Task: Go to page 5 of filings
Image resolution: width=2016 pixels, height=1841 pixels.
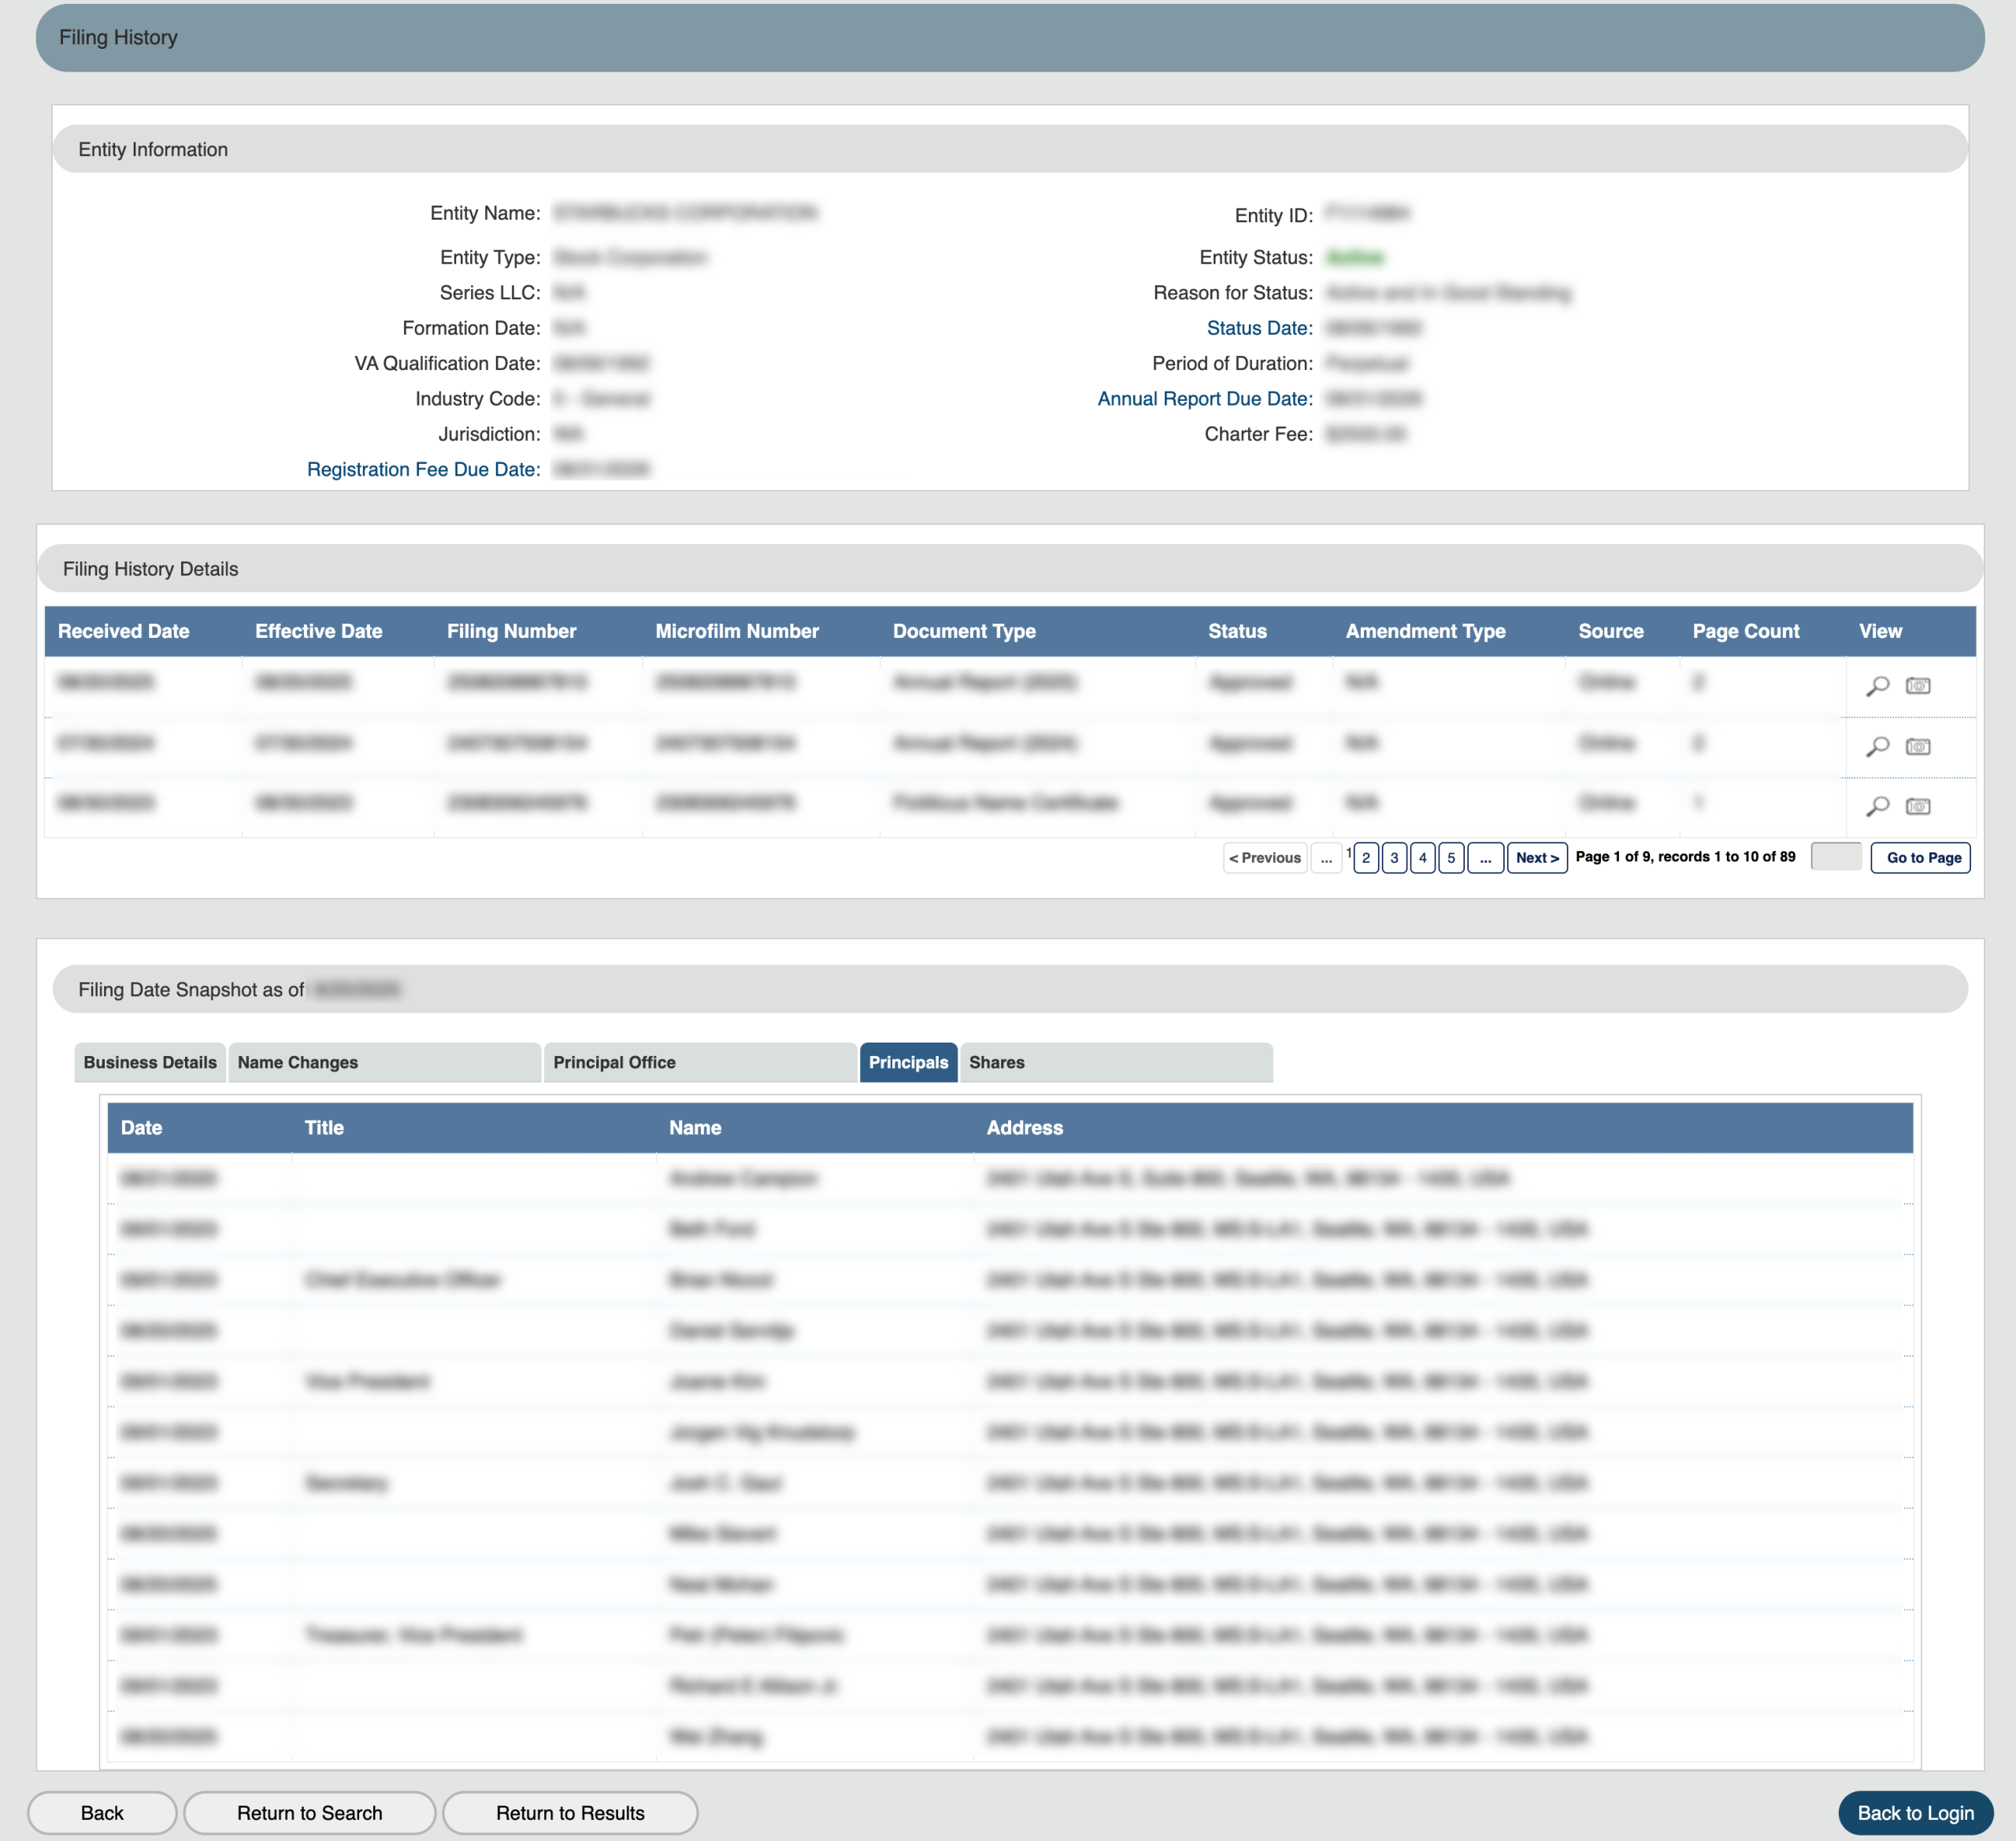Action: coord(1451,858)
